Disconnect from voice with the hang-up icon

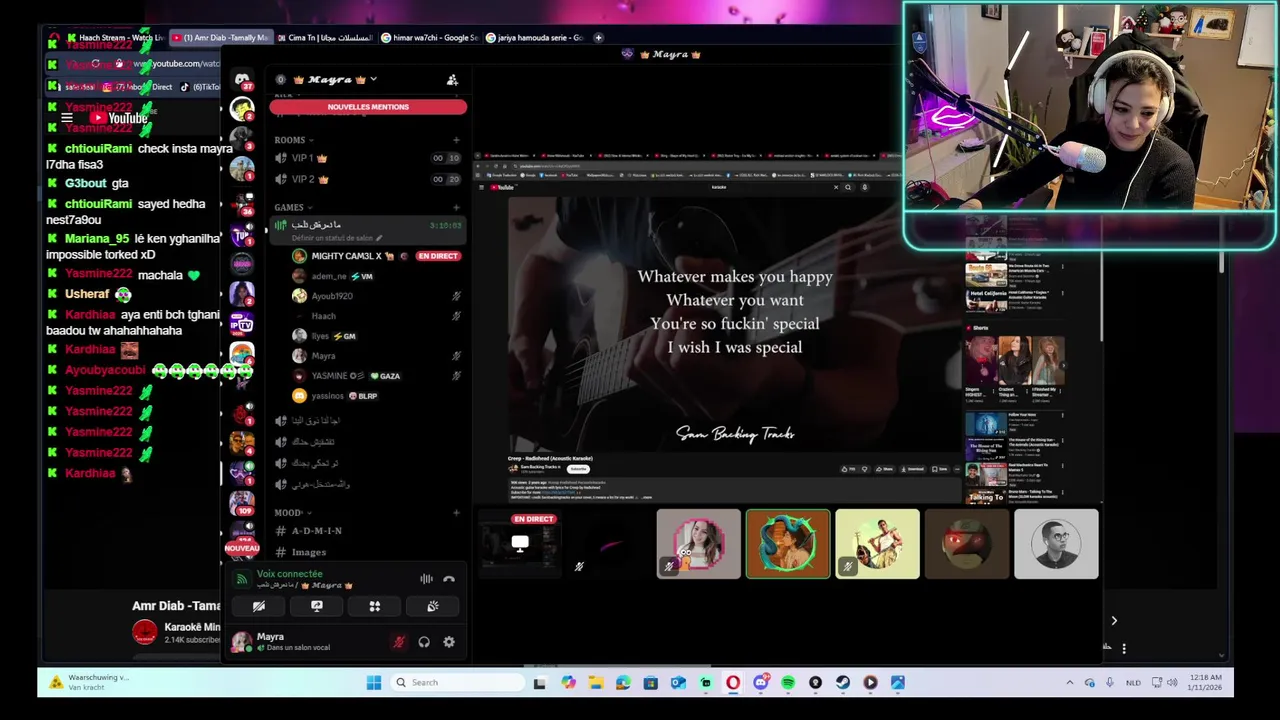click(449, 579)
